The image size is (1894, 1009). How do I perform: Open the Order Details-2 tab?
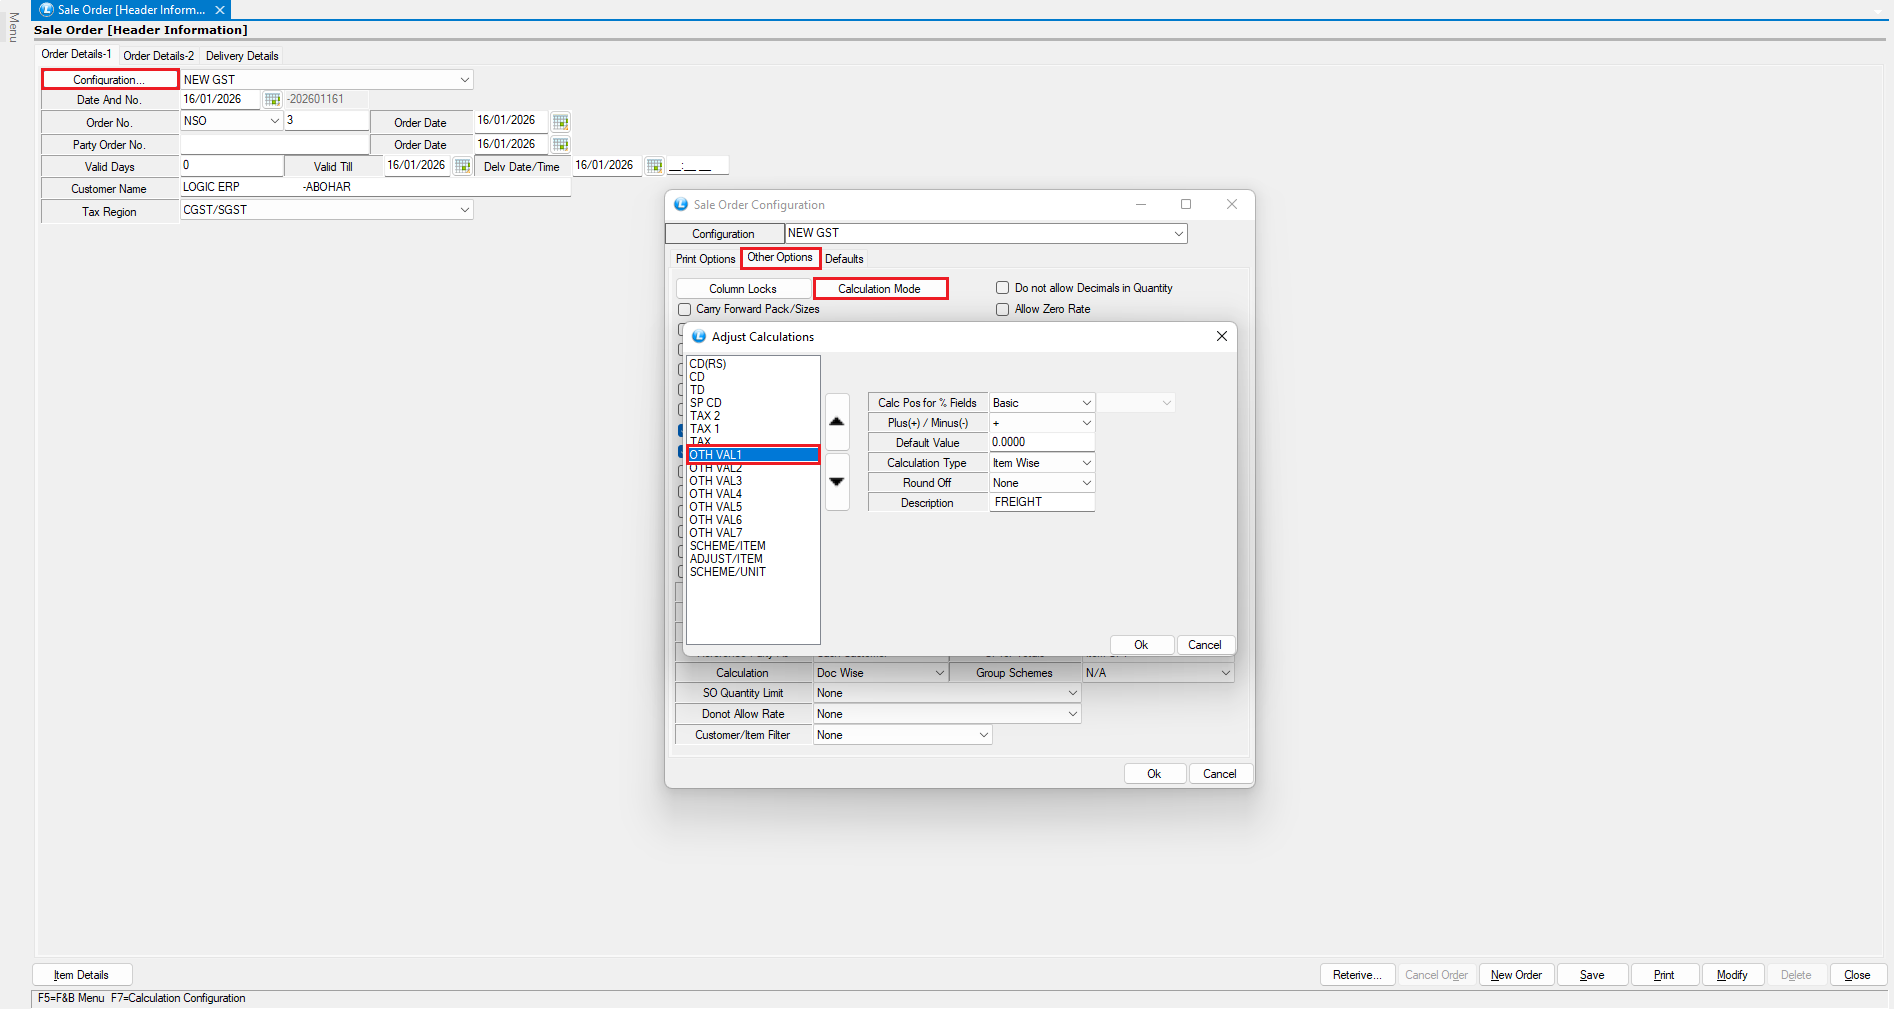tap(158, 56)
